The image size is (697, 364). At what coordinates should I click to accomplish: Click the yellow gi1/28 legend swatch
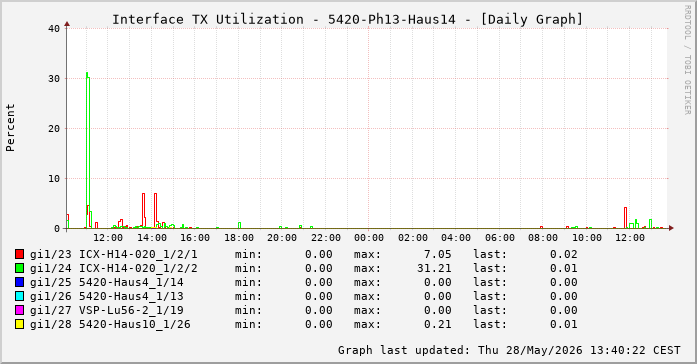coord(19,324)
